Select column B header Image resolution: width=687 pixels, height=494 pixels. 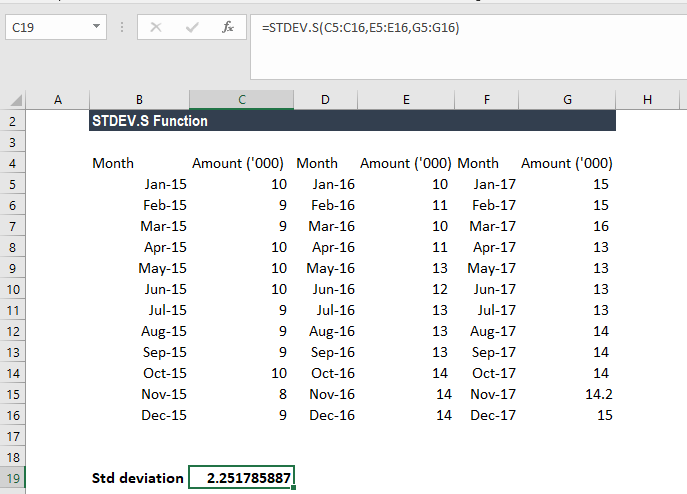[x=139, y=100]
